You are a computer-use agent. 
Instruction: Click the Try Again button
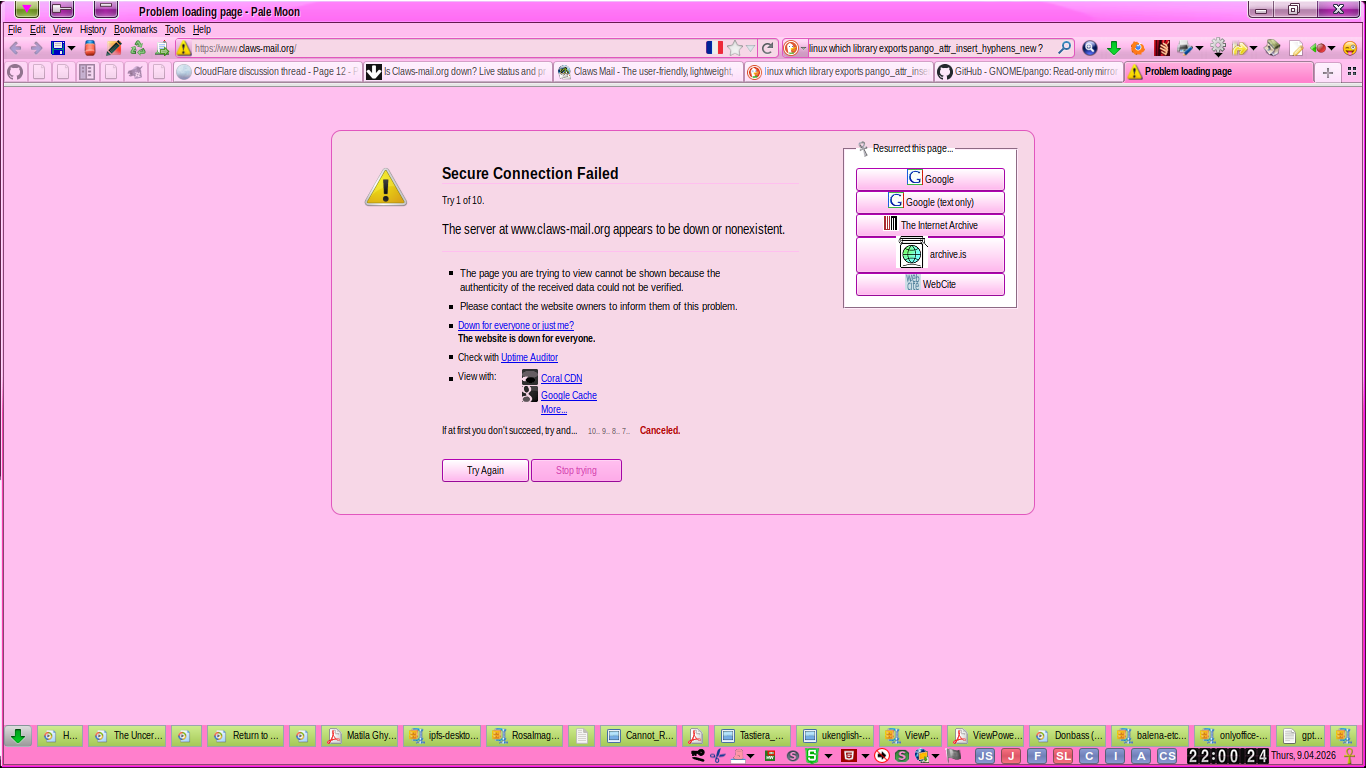pos(485,470)
